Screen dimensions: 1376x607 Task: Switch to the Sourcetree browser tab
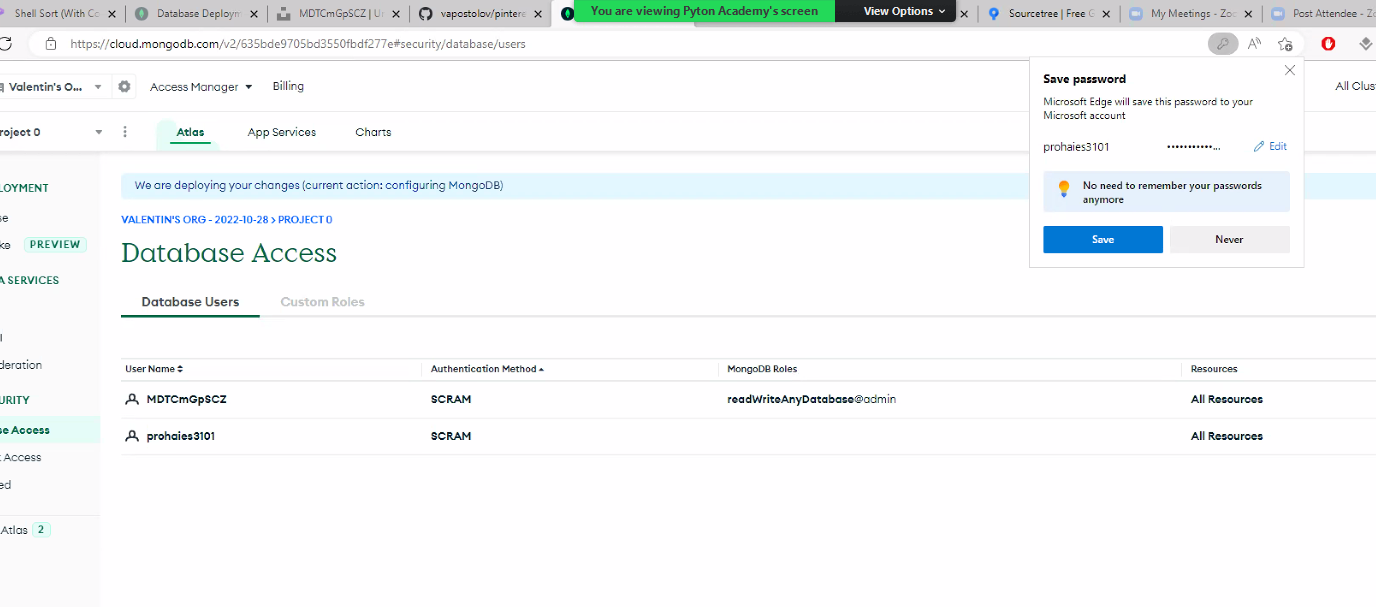coord(1047,14)
